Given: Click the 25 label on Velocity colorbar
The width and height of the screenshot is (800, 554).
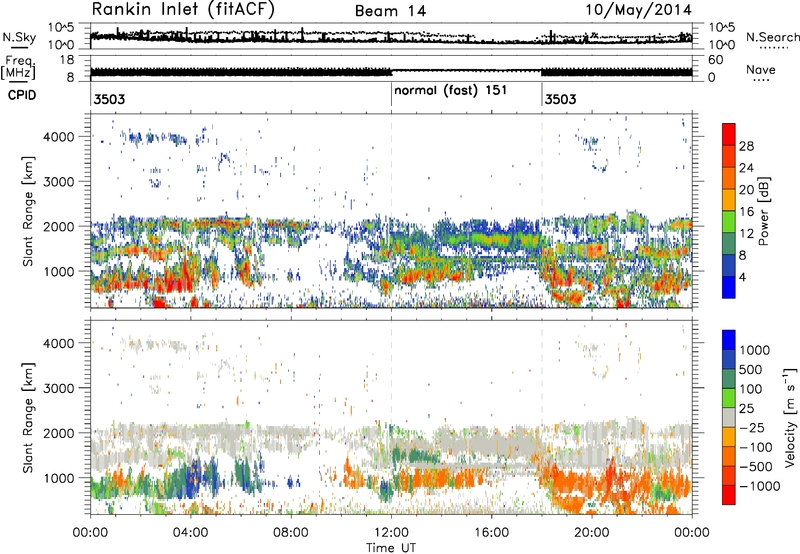Looking at the screenshot, I should click(746, 408).
